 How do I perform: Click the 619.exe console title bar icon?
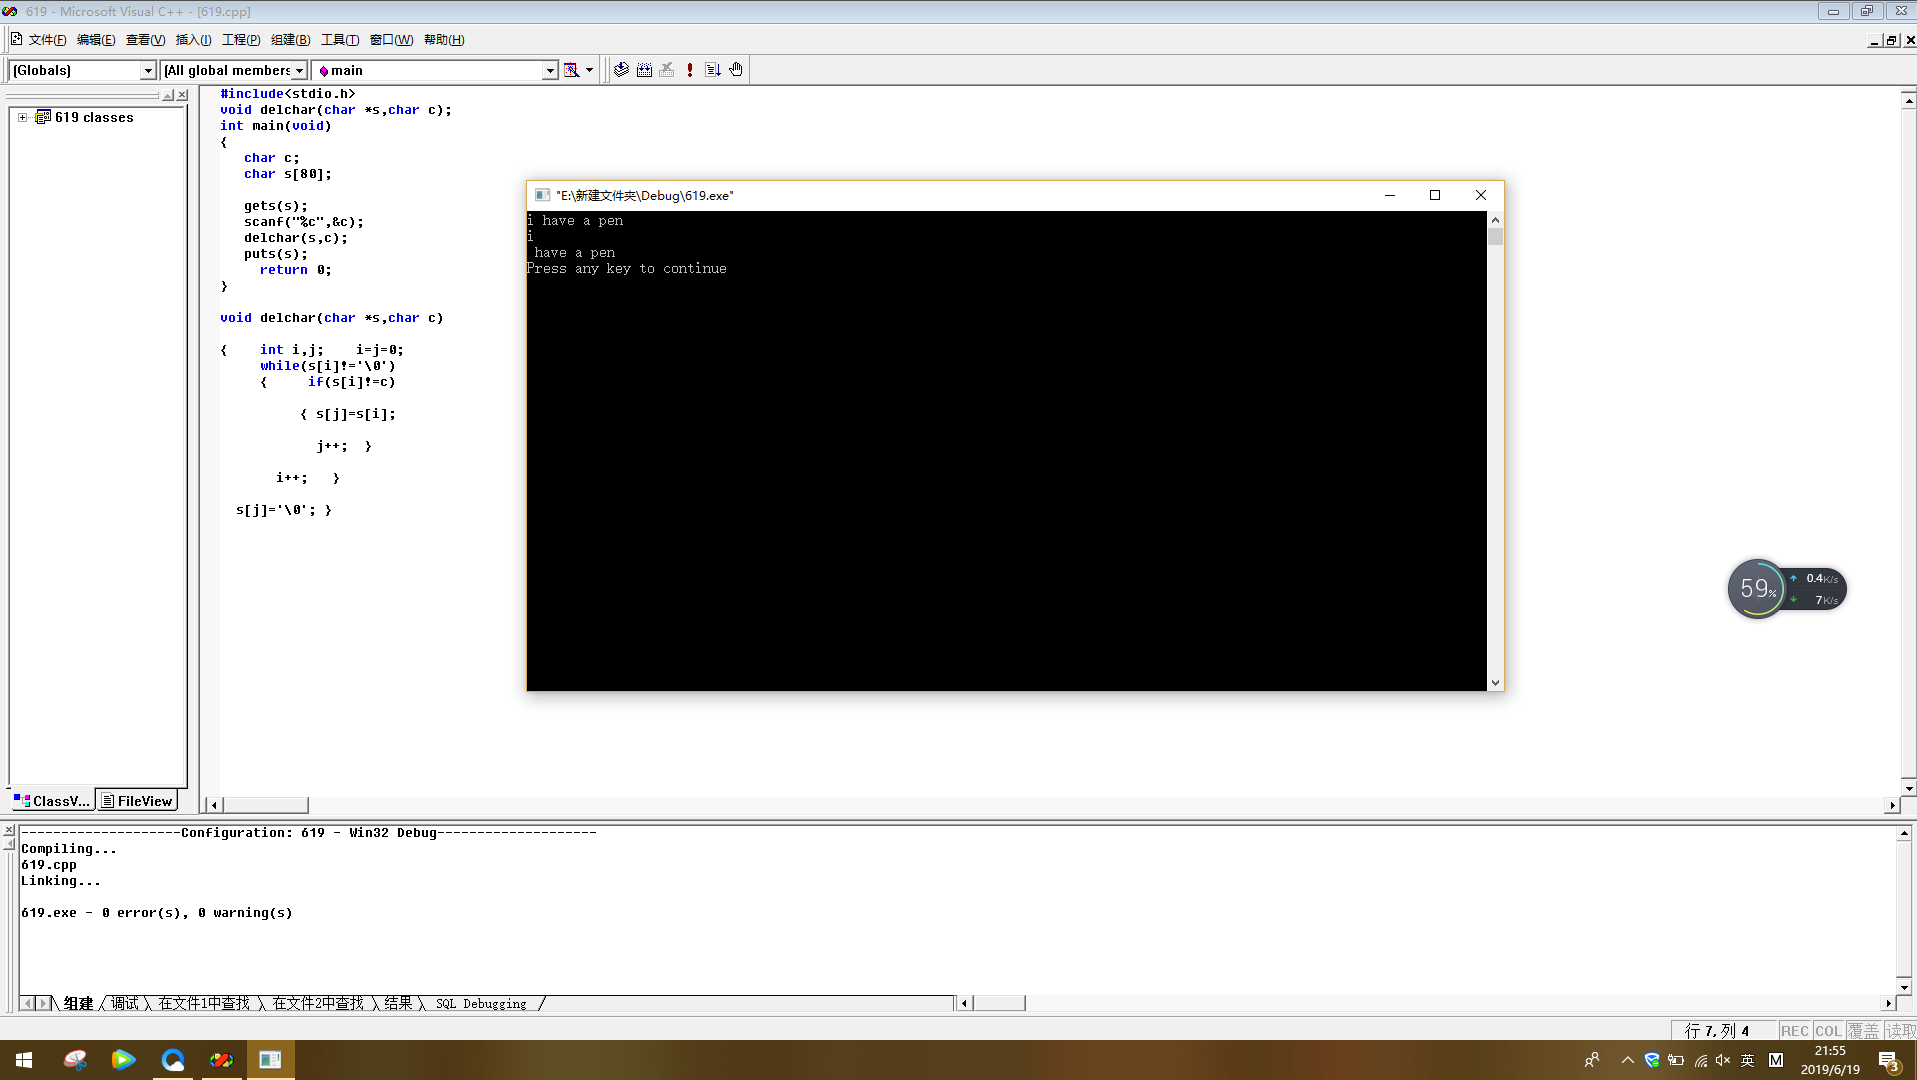(542, 195)
